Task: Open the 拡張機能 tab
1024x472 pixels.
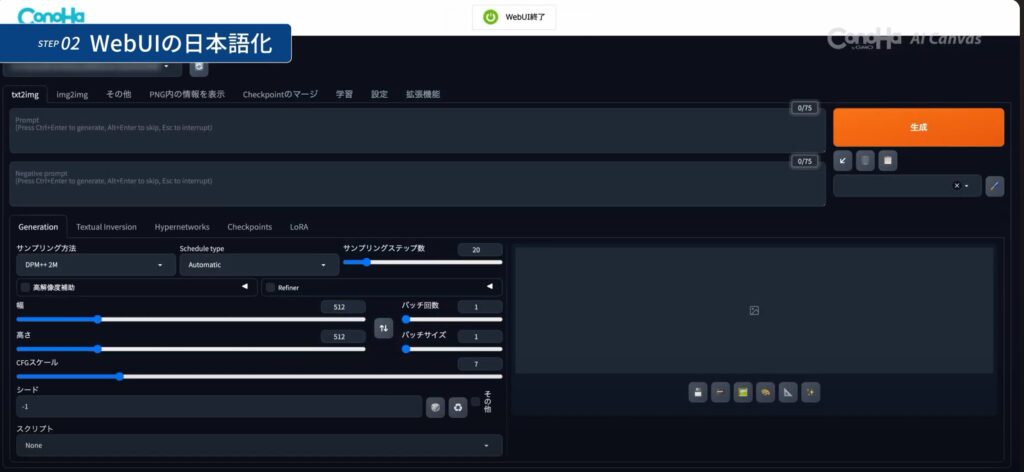Action: click(x=423, y=94)
